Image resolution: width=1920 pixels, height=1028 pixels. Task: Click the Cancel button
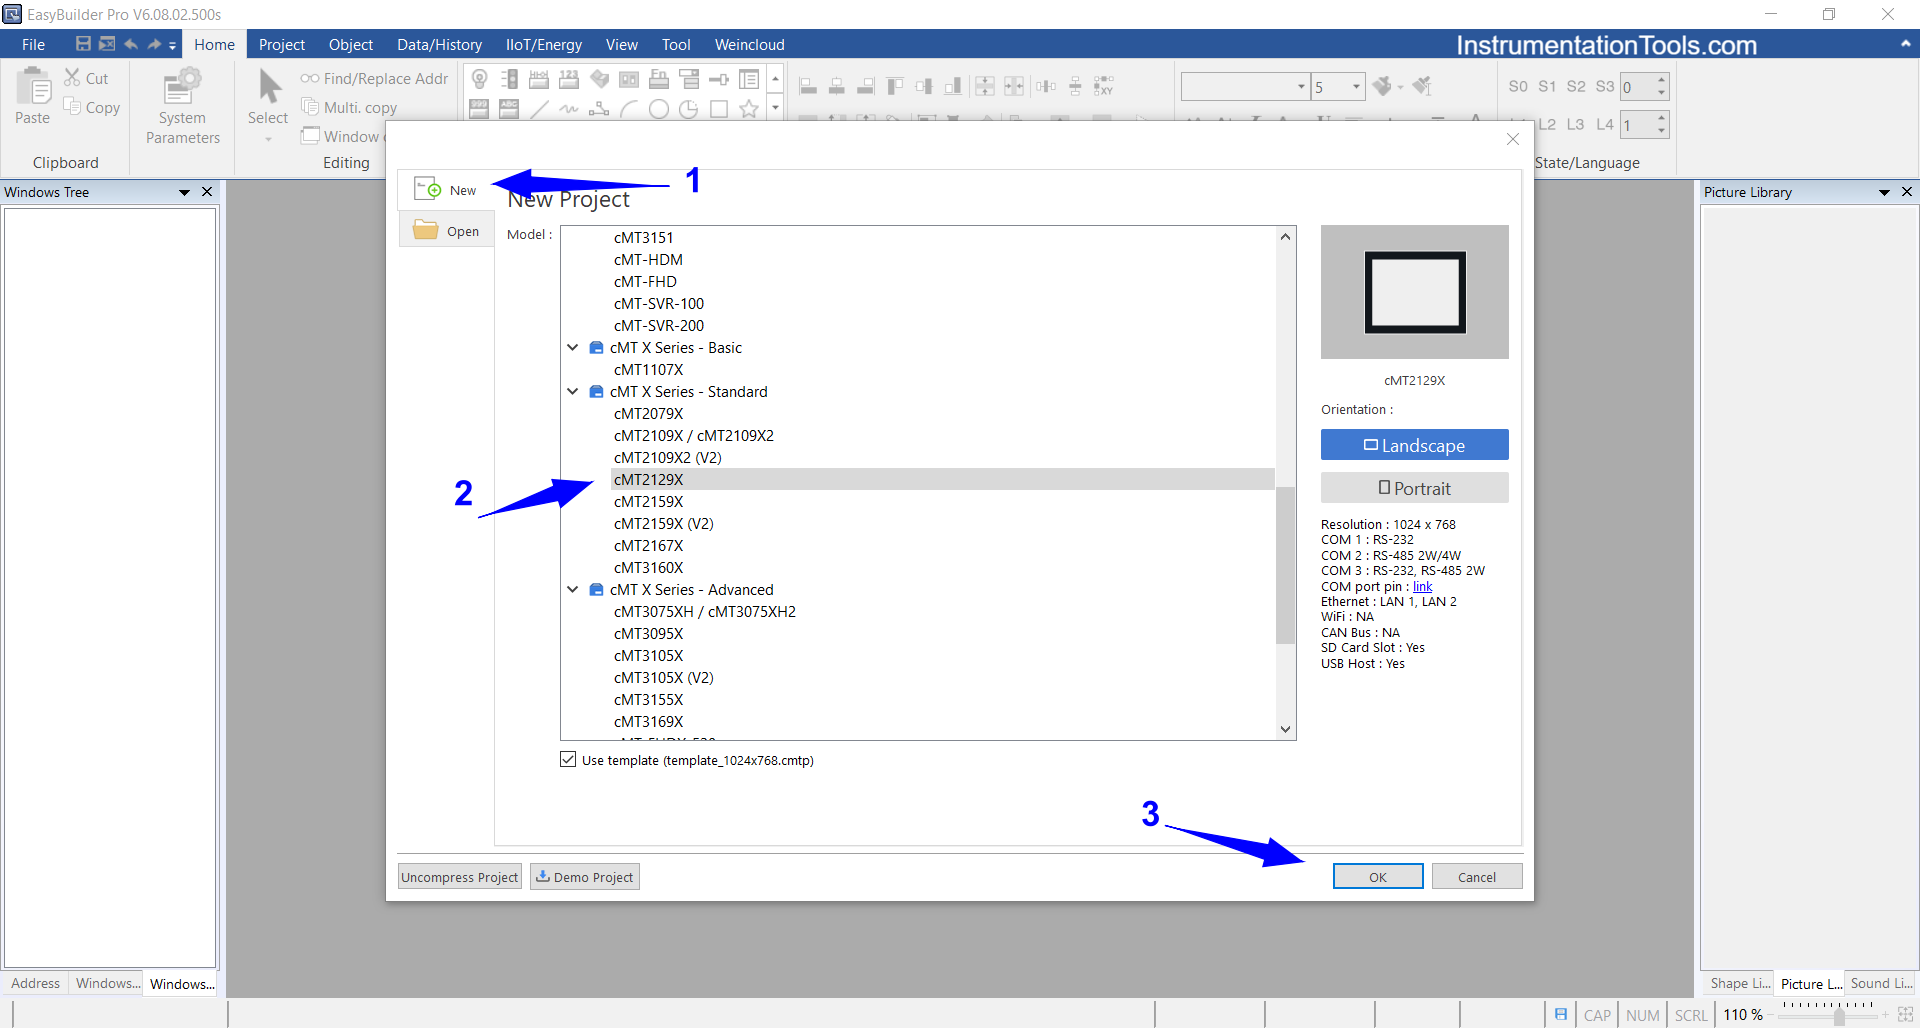click(x=1476, y=876)
